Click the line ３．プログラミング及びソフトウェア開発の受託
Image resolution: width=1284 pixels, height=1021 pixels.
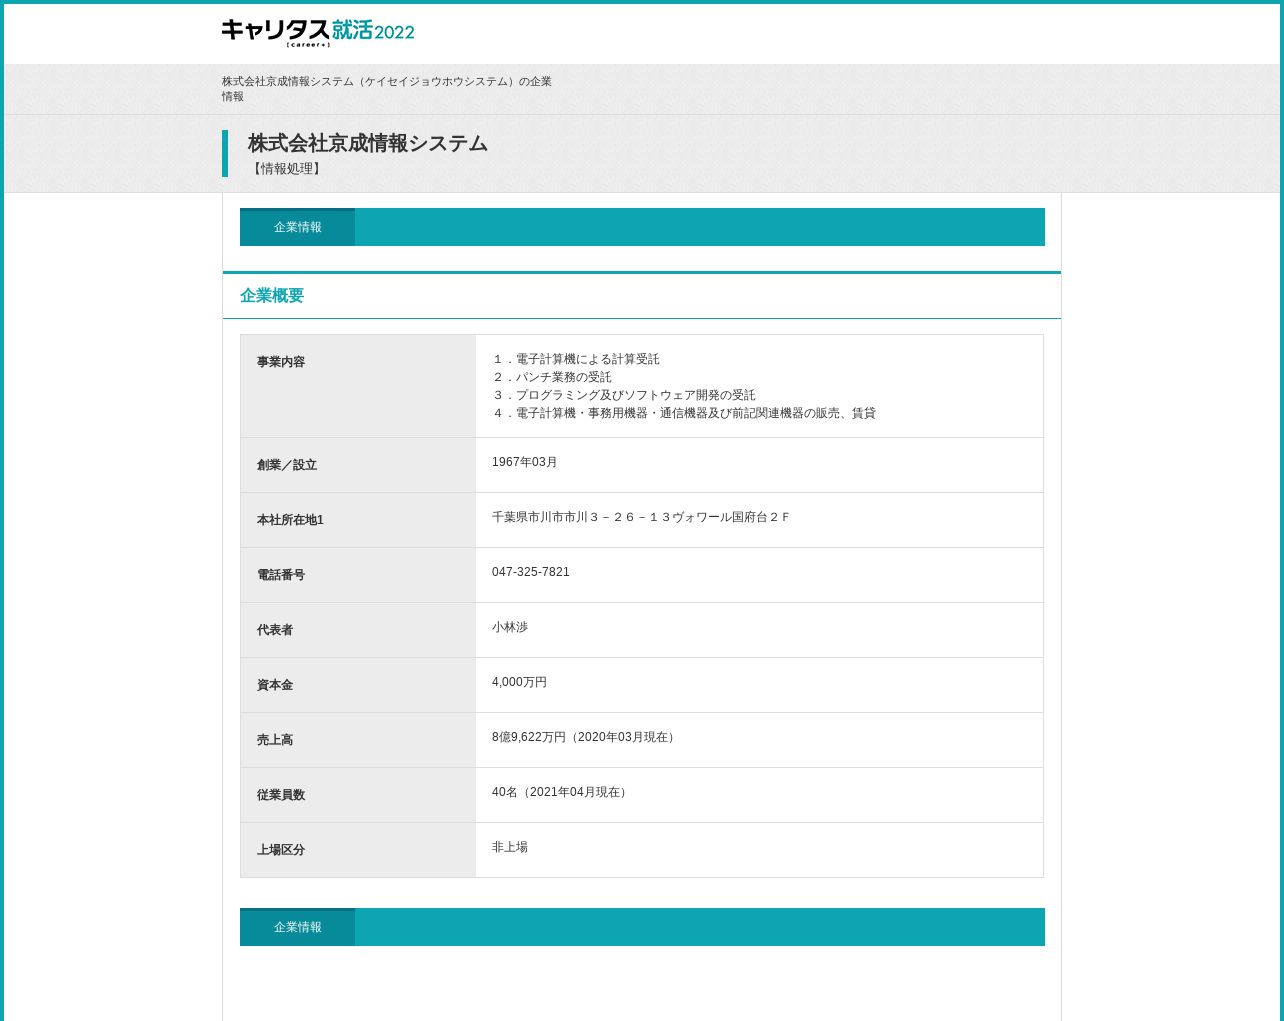[624, 395]
